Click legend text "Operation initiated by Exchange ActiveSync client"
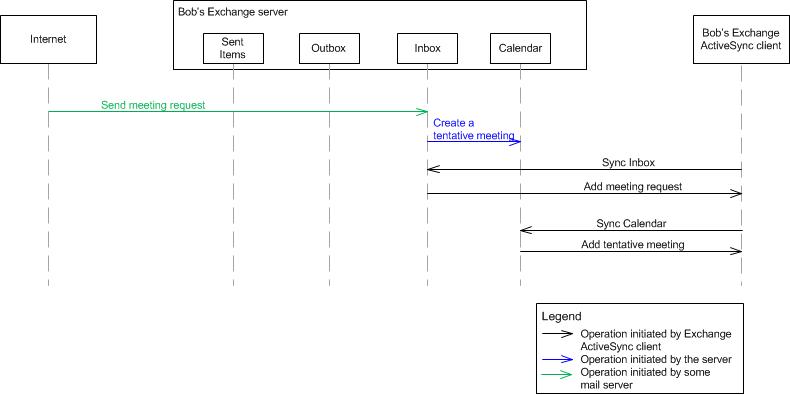790x395 pixels. point(656,340)
